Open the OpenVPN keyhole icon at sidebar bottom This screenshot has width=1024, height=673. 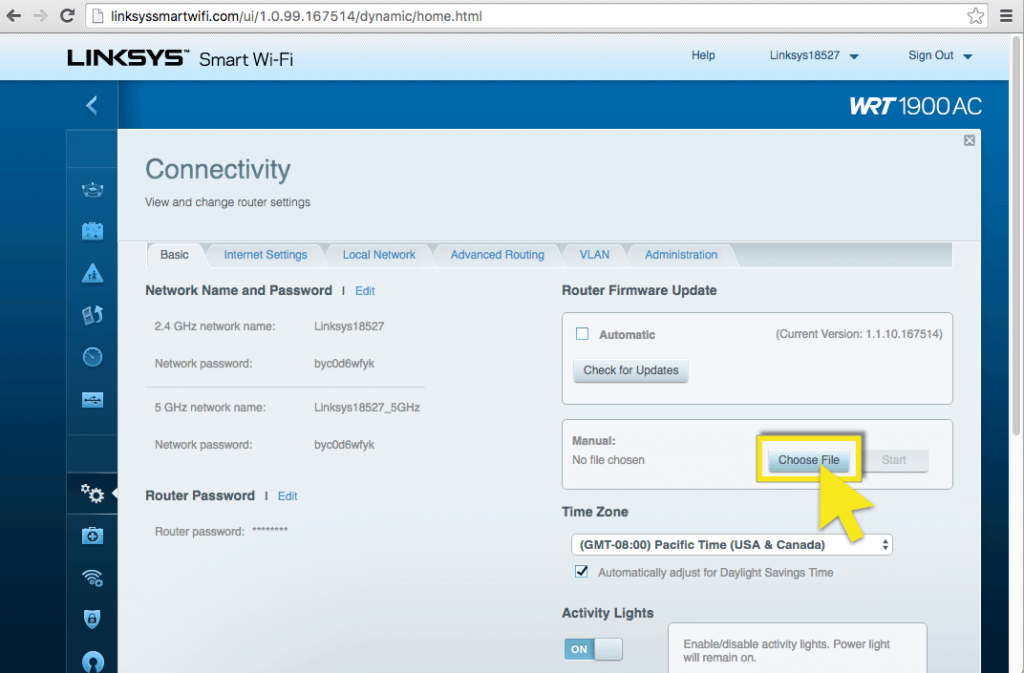coord(92,661)
